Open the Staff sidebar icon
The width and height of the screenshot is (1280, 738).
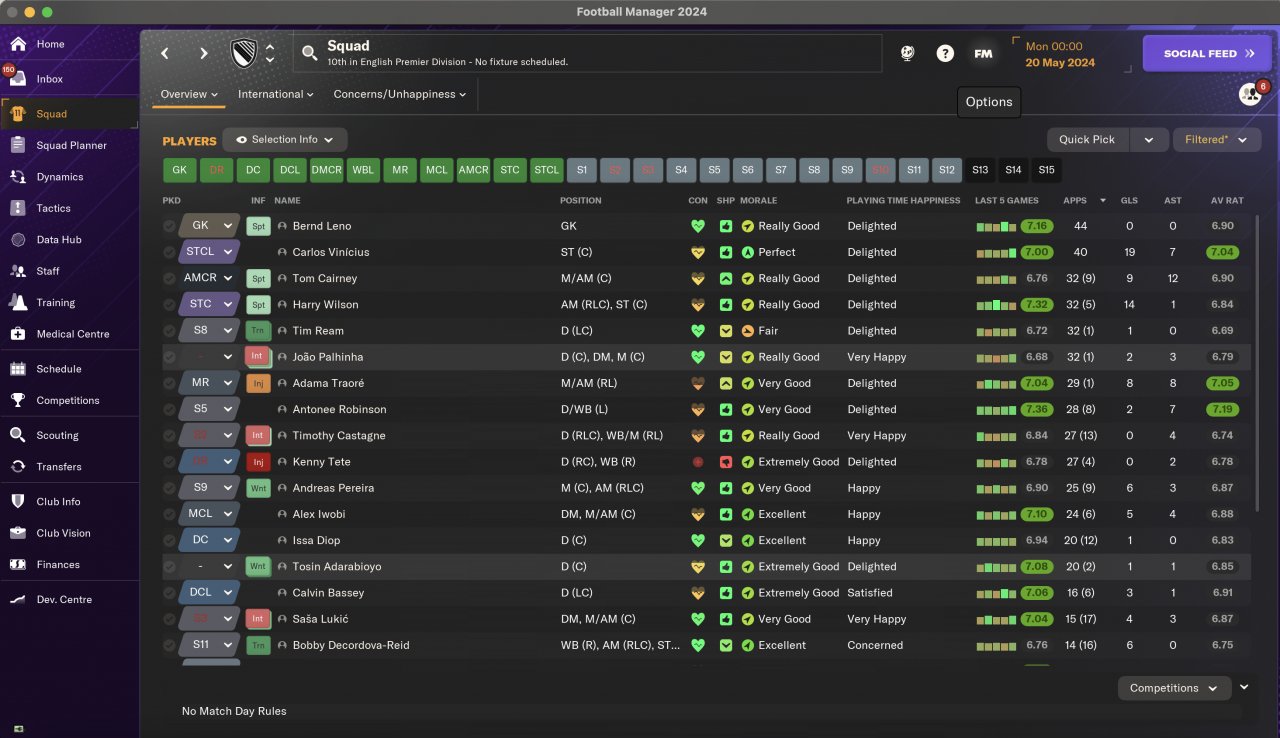click(18, 271)
